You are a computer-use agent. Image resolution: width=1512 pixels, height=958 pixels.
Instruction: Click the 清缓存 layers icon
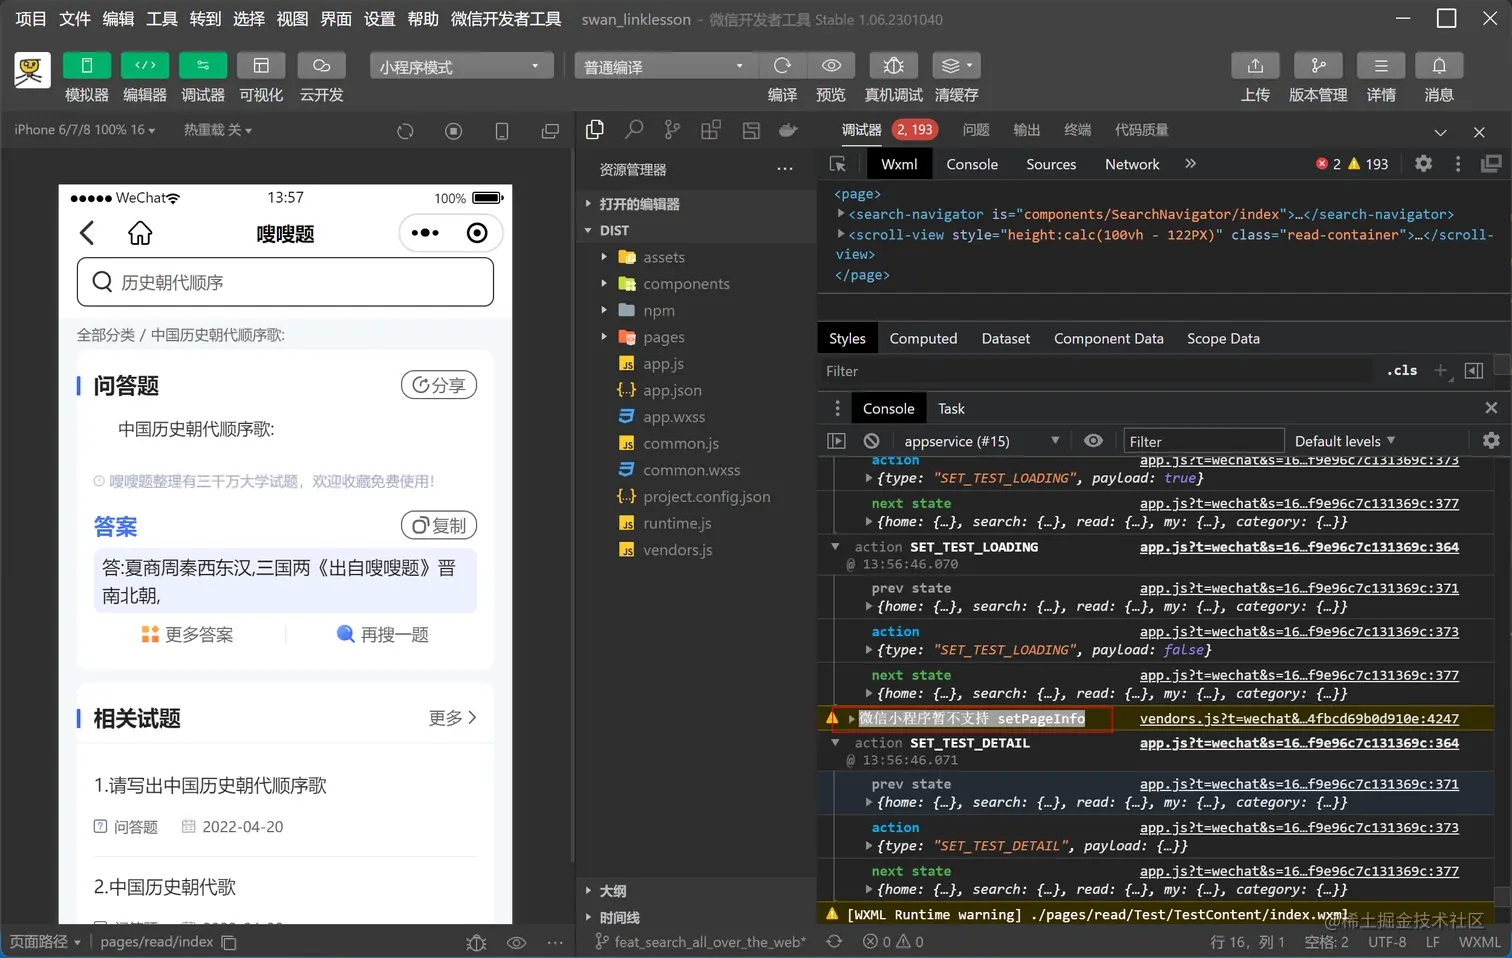pyautogui.click(x=956, y=65)
